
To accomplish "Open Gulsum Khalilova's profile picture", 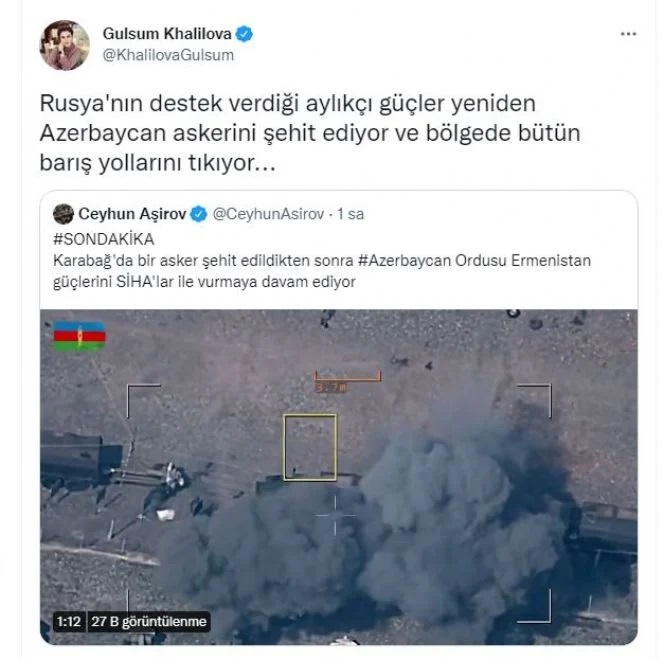I will point(65,45).
